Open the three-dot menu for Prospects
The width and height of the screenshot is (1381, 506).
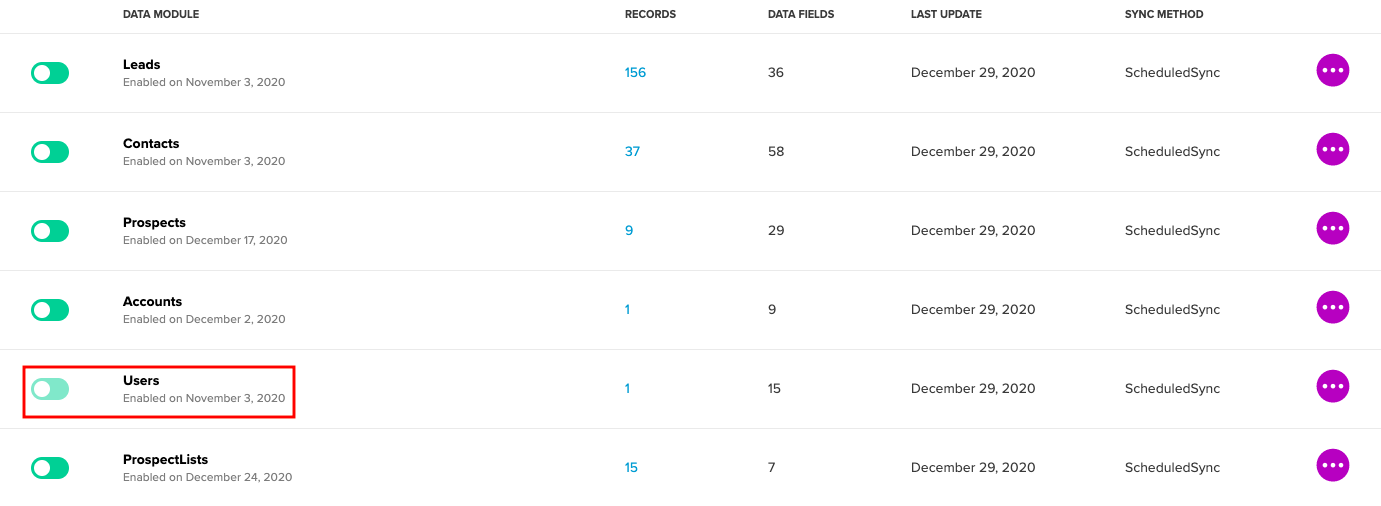(1332, 228)
